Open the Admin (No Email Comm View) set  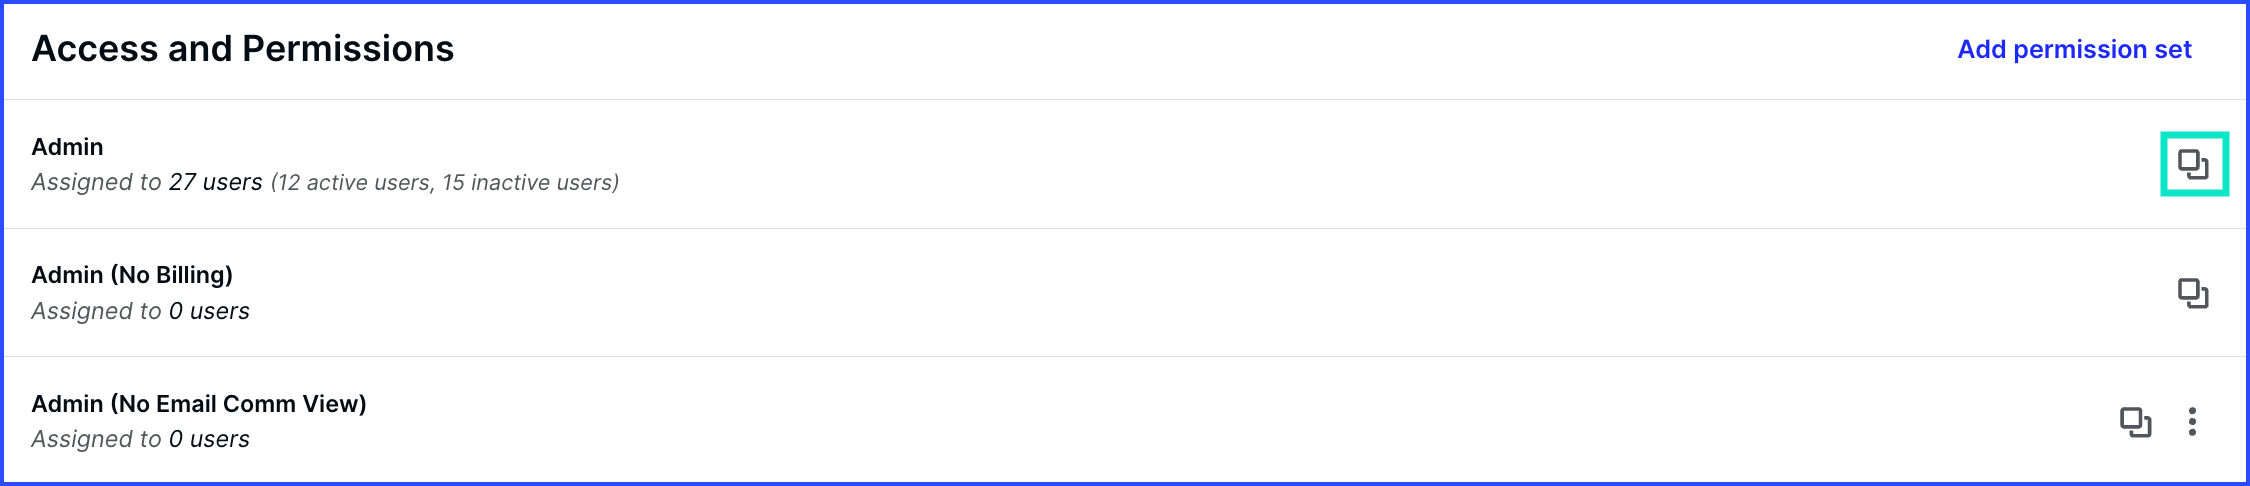pos(199,404)
